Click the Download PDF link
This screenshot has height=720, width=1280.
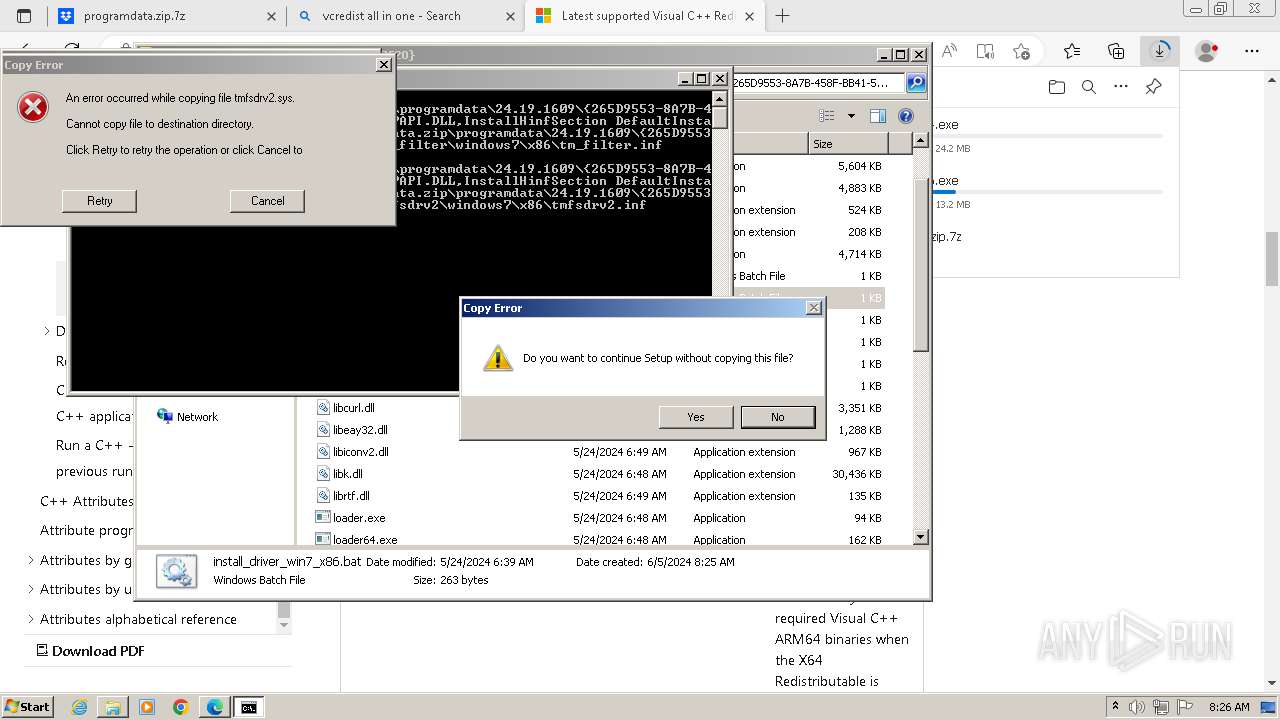click(x=90, y=651)
